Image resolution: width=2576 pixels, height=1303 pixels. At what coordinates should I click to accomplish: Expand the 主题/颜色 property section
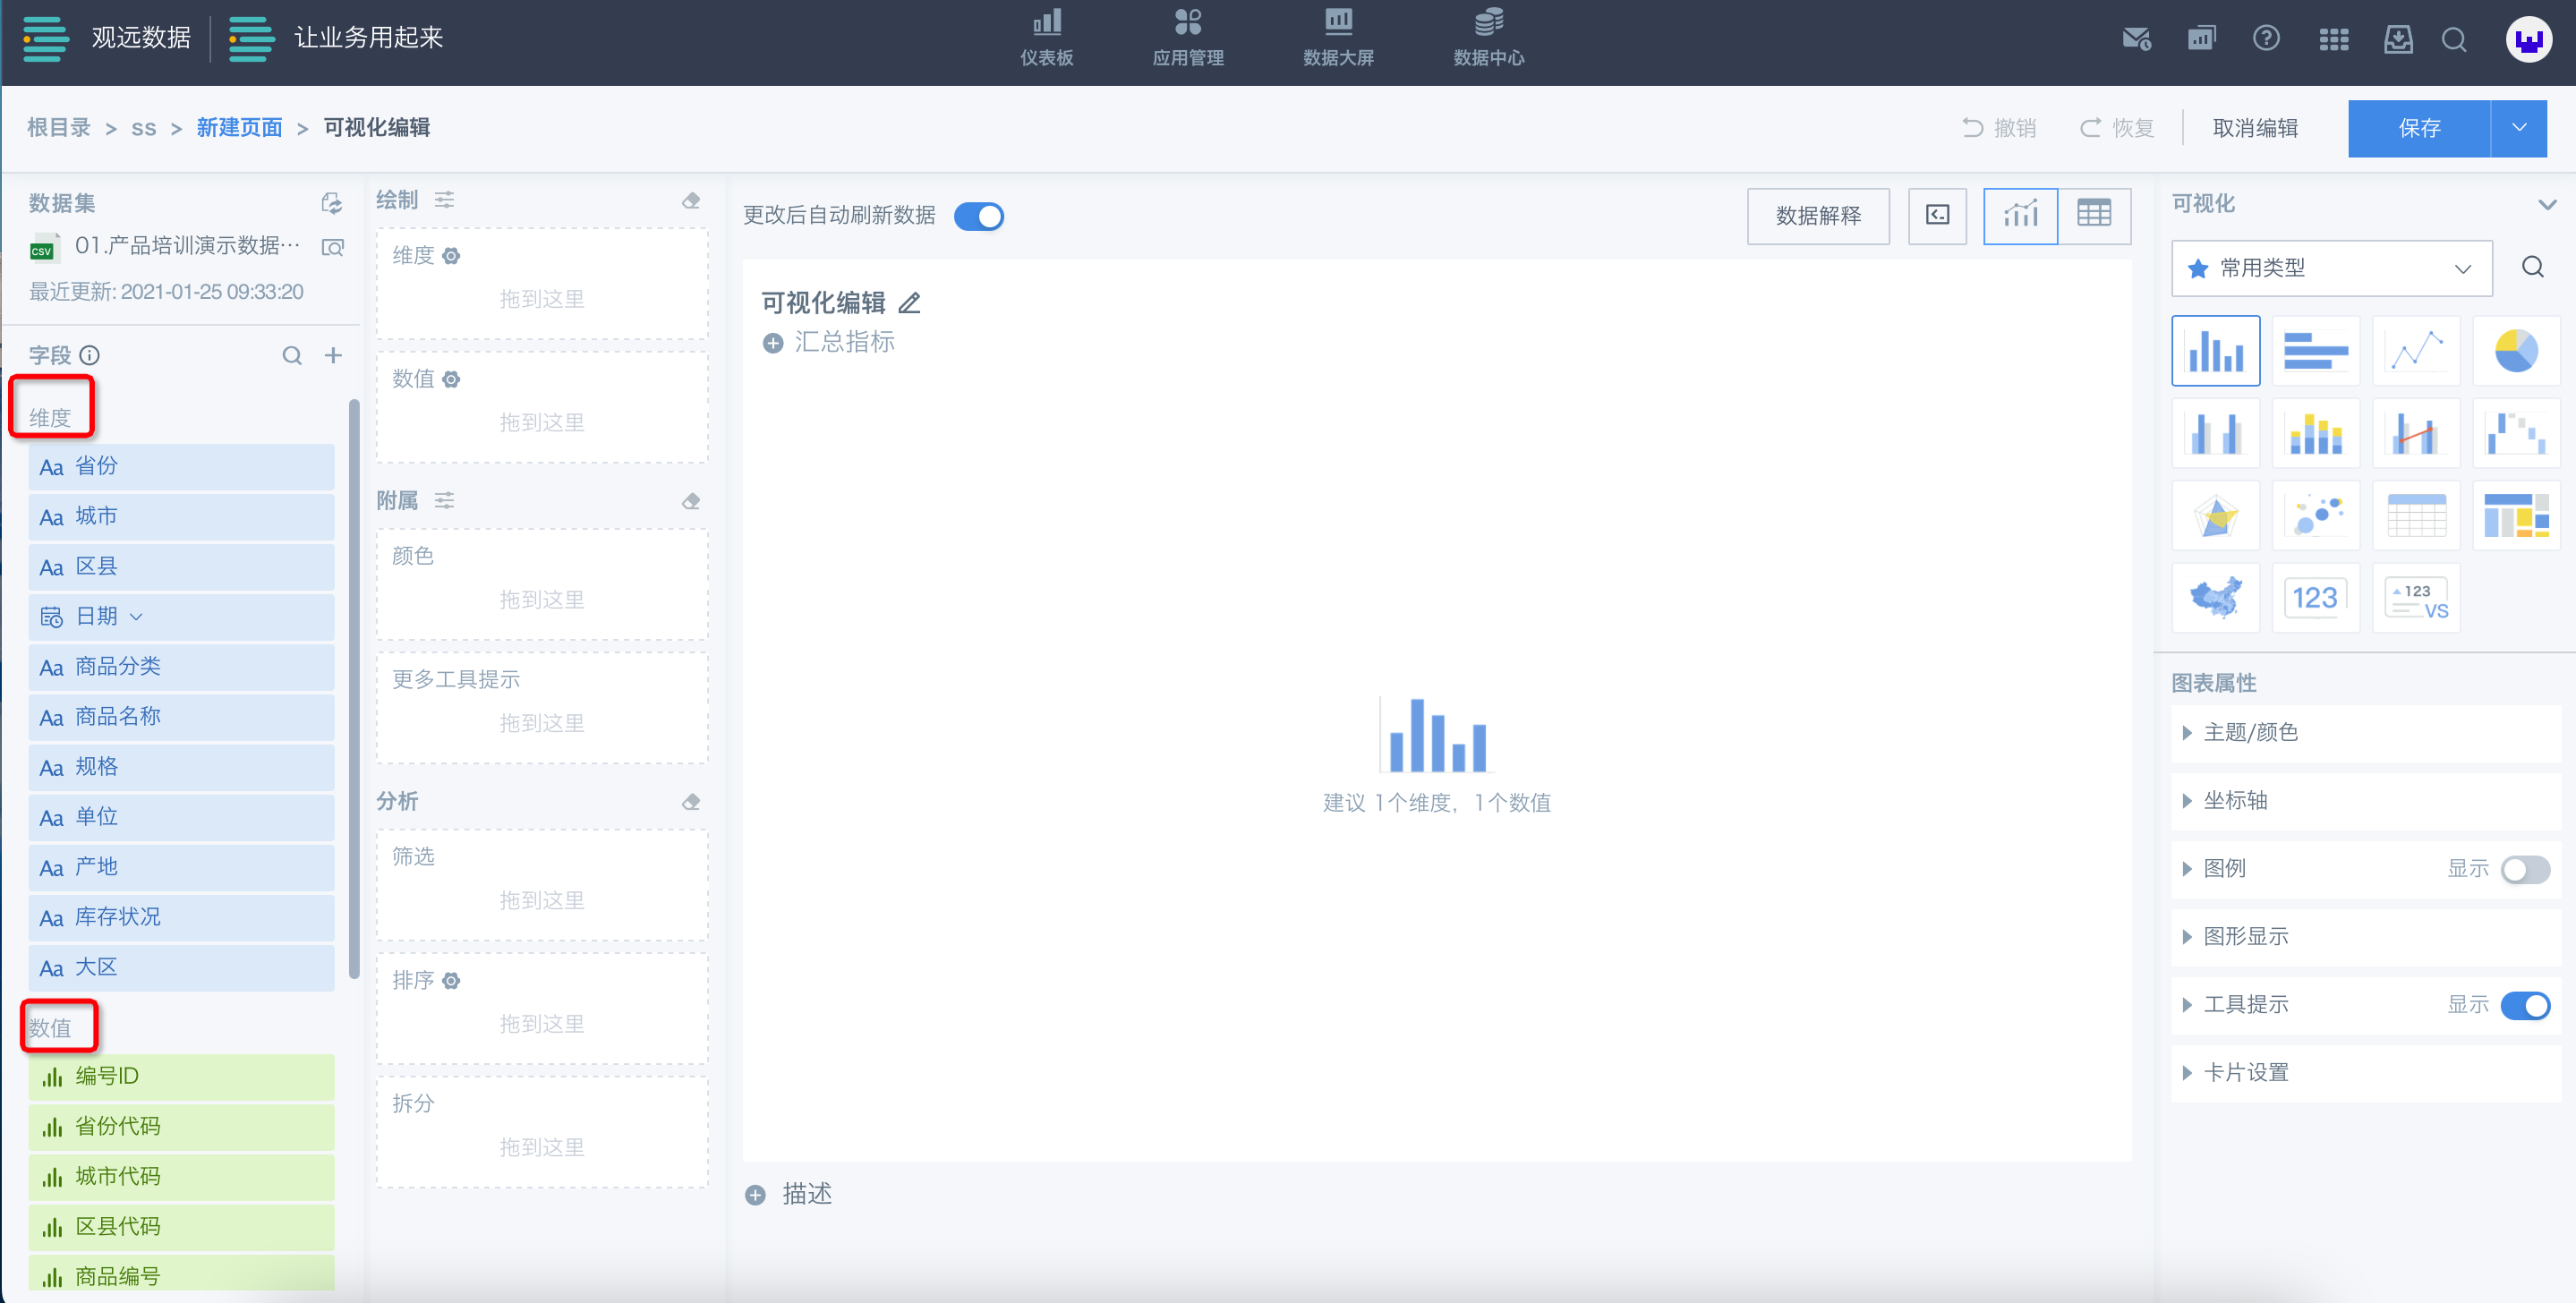pyautogui.click(x=2250, y=733)
